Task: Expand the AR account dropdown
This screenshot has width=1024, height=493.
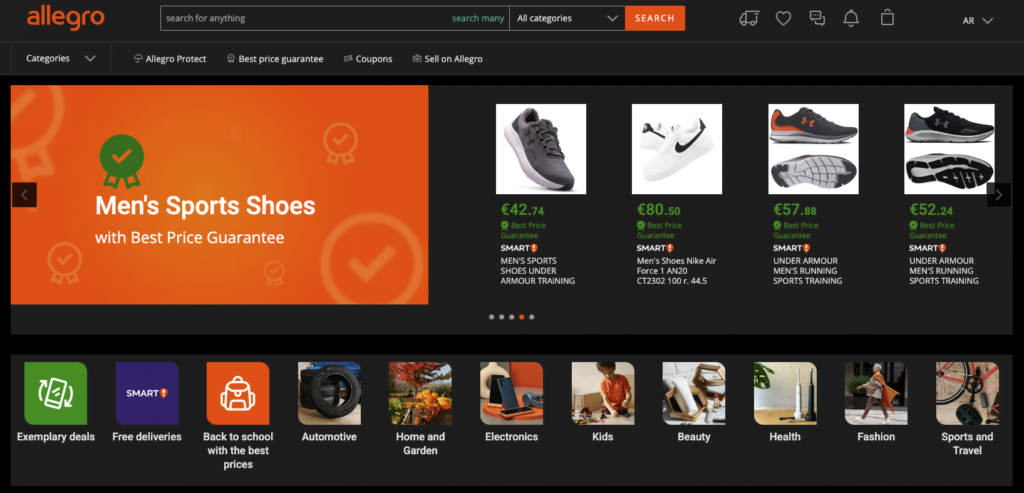Action: pos(977,21)
